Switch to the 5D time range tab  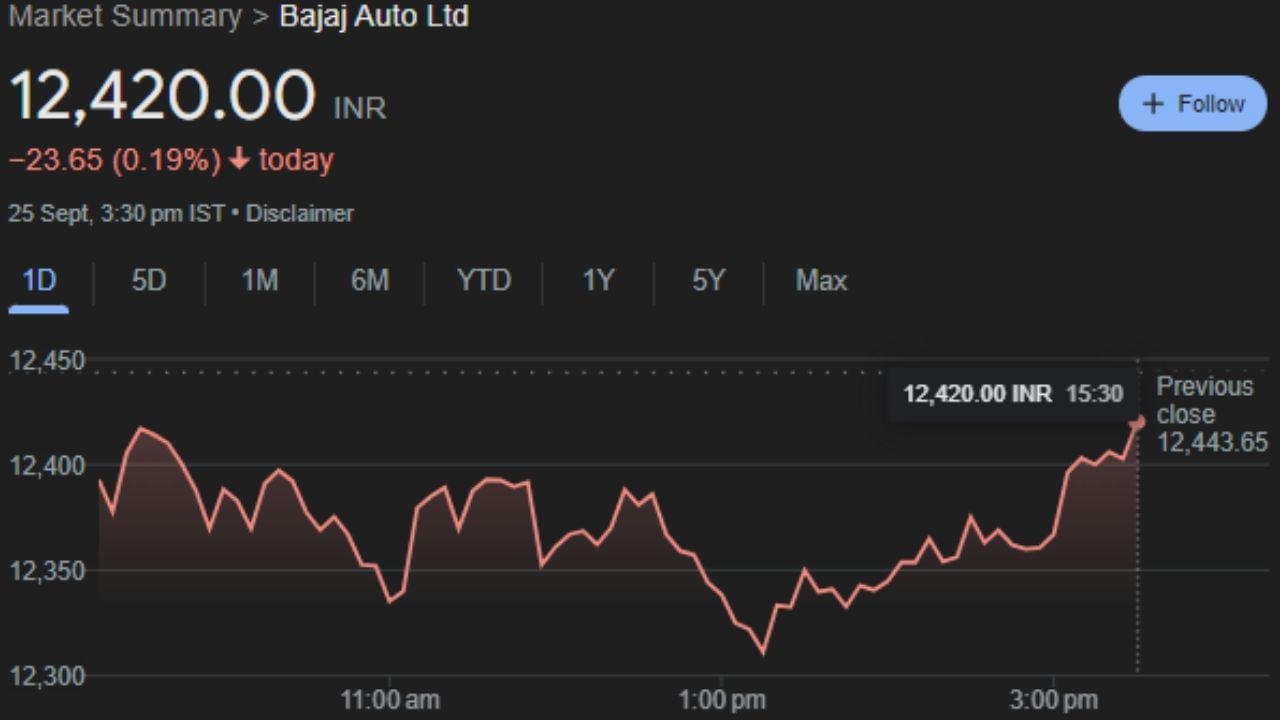[x=149, y=281]
